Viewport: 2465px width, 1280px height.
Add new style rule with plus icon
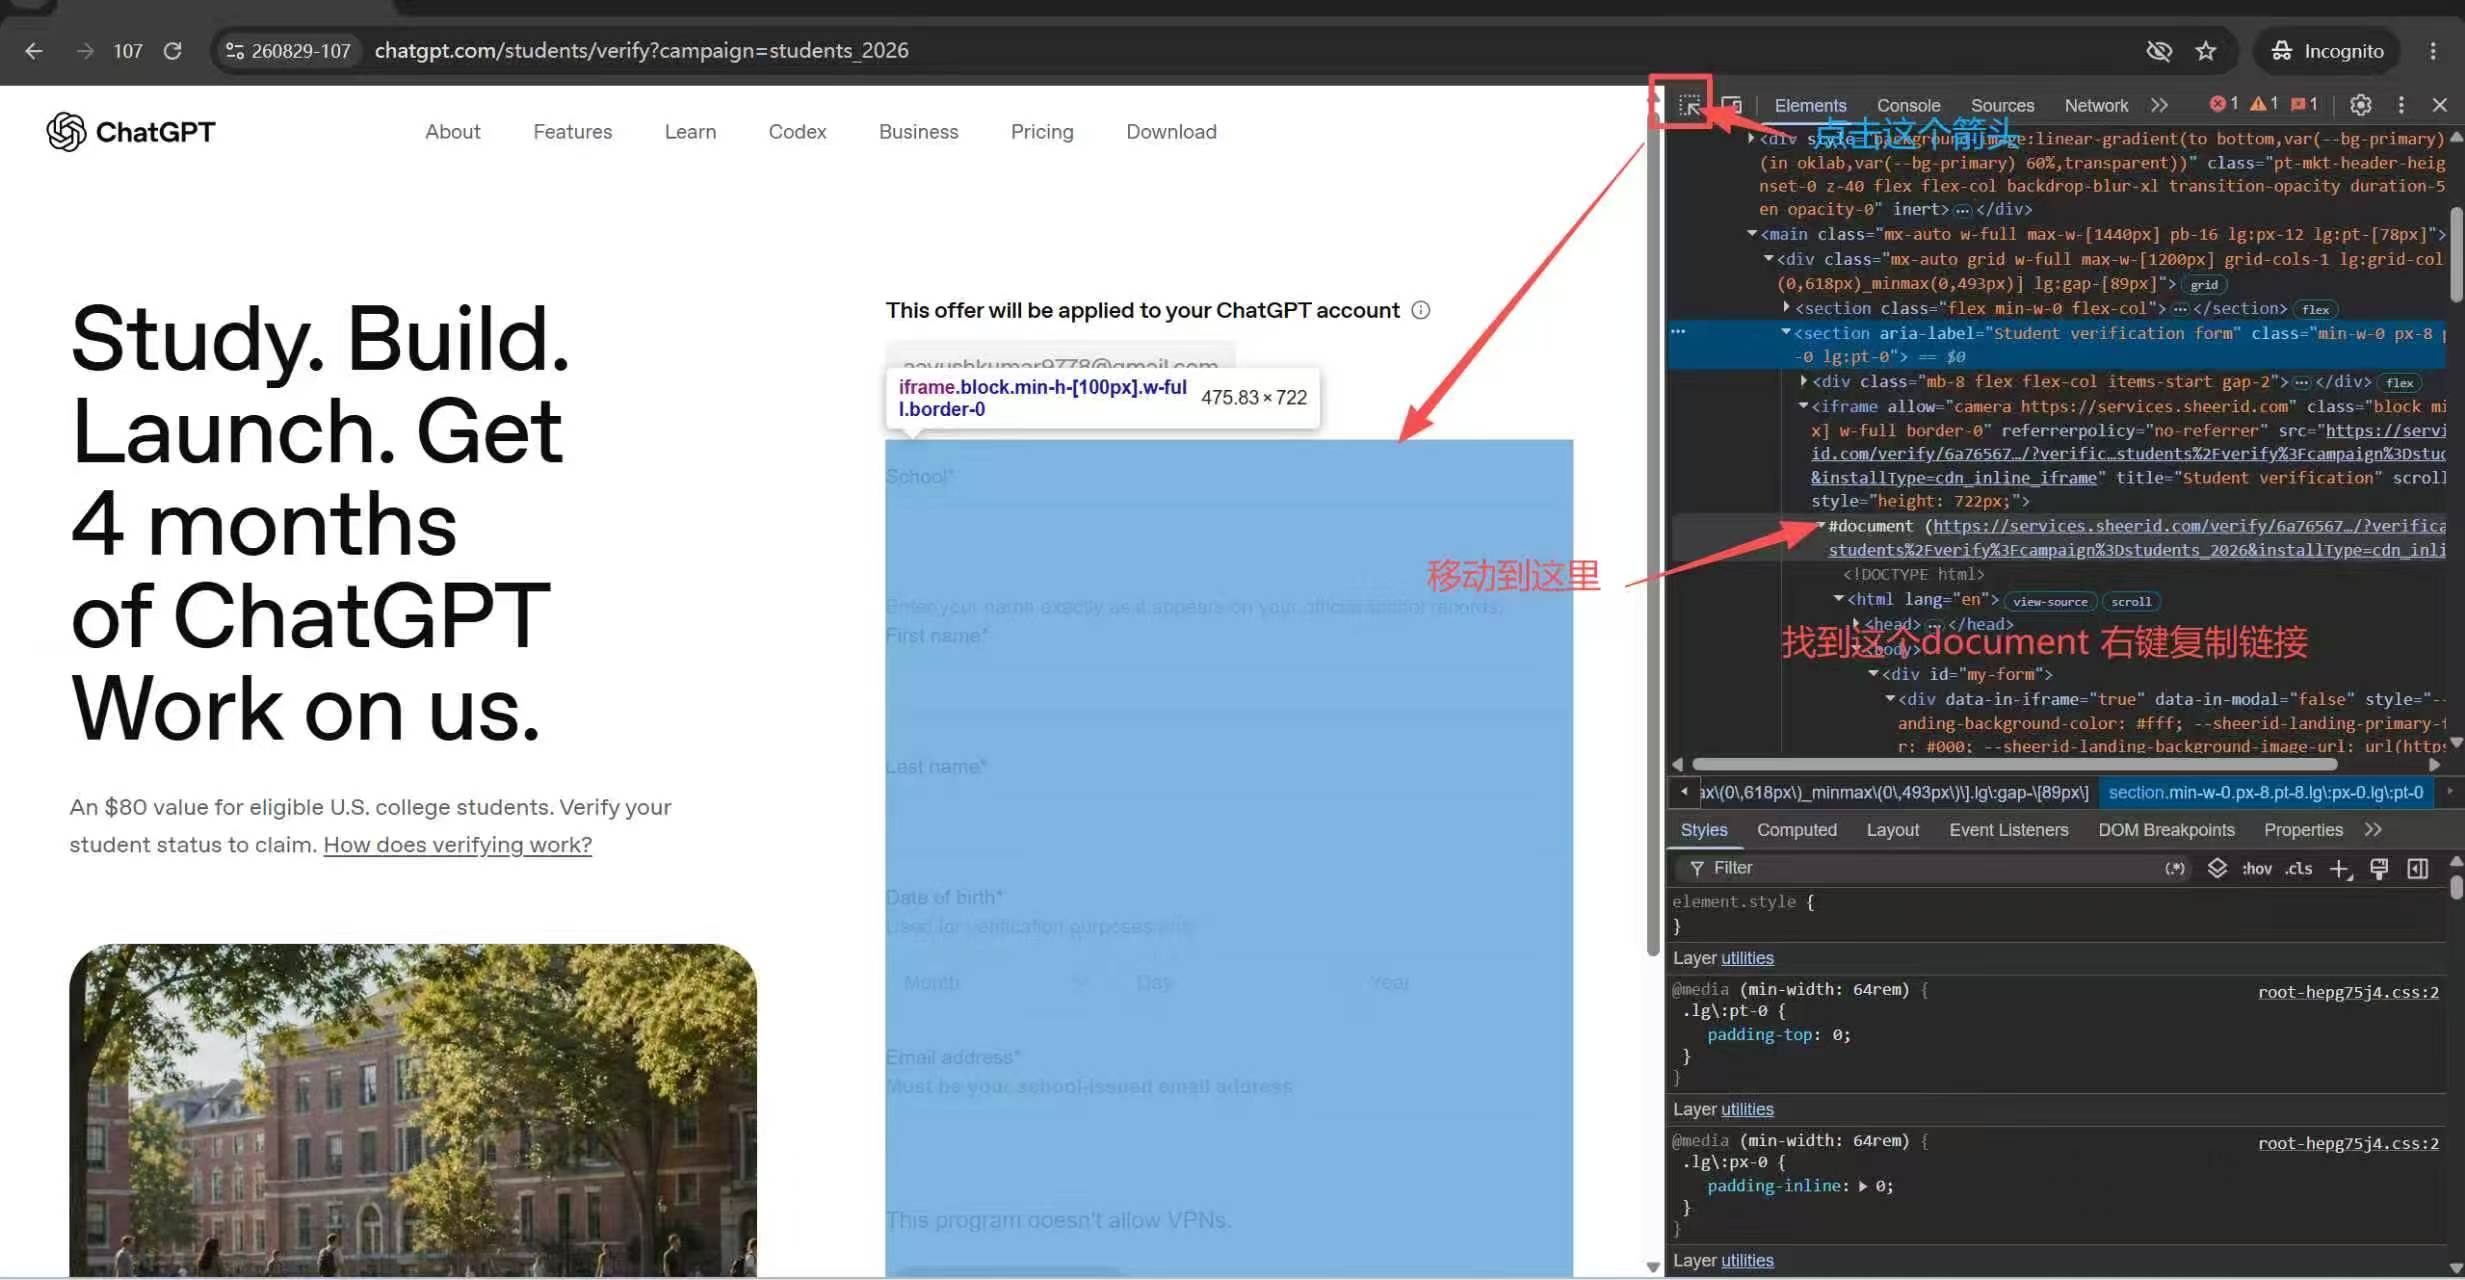point(2340,868)
